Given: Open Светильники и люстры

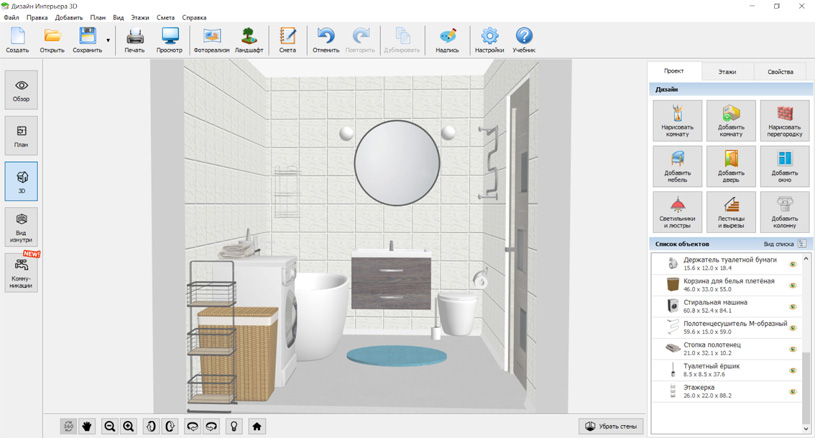Looking at the screenshot, I should coord(677,211).
